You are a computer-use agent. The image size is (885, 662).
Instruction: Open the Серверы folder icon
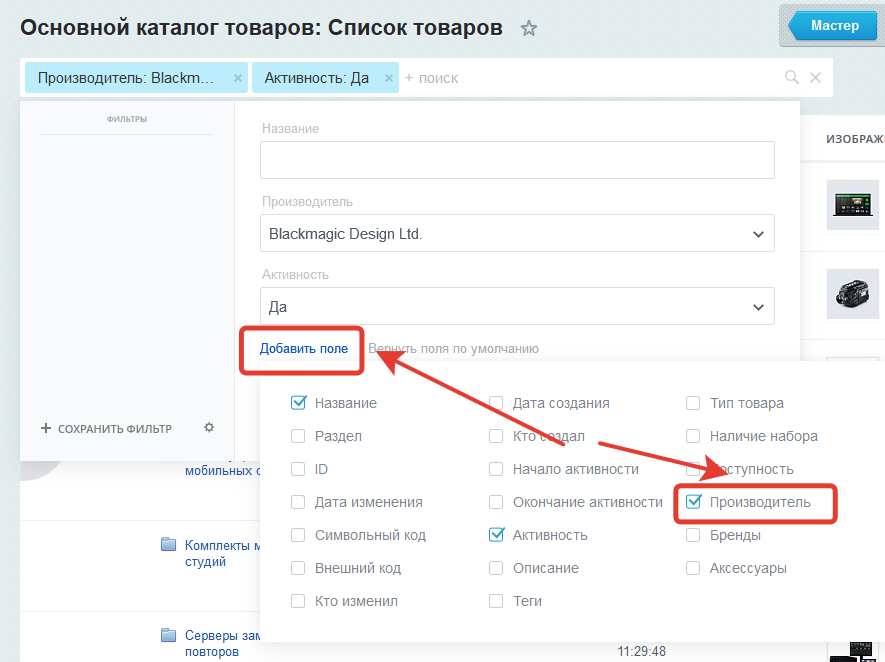click(x=168, y=635)
